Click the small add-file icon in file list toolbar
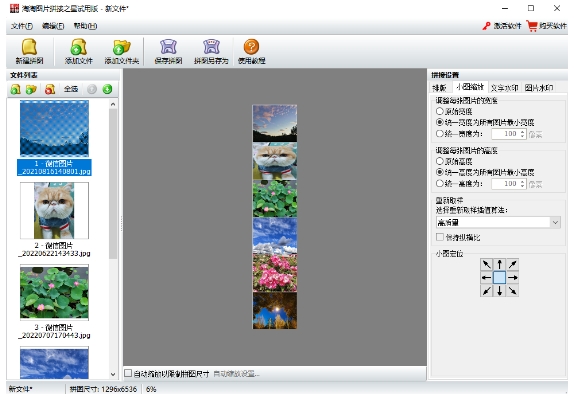574x397 pixels. click(15, 89)
